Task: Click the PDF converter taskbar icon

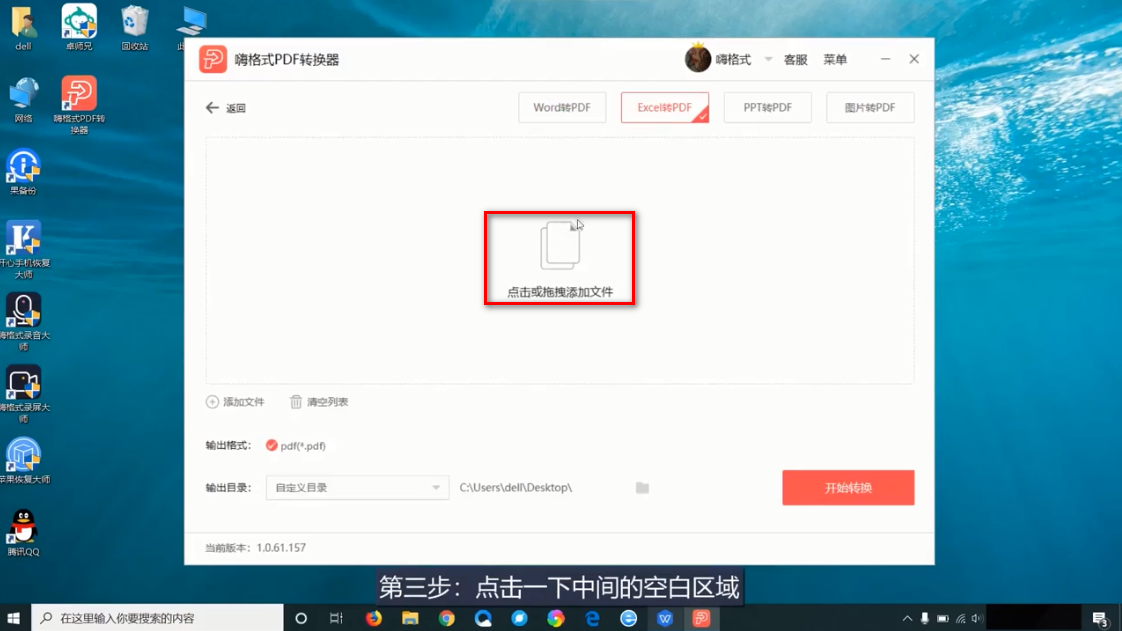Action: [x=701, y=618]
